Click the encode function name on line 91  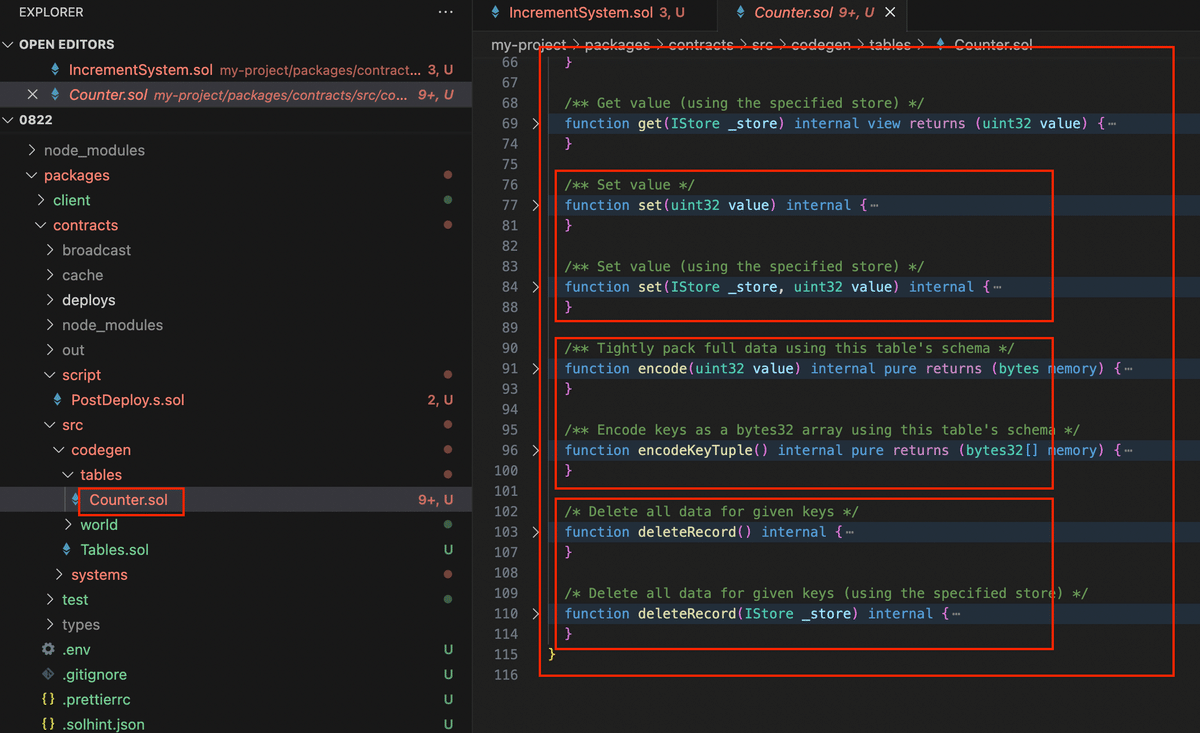click(x=662, y=369)
